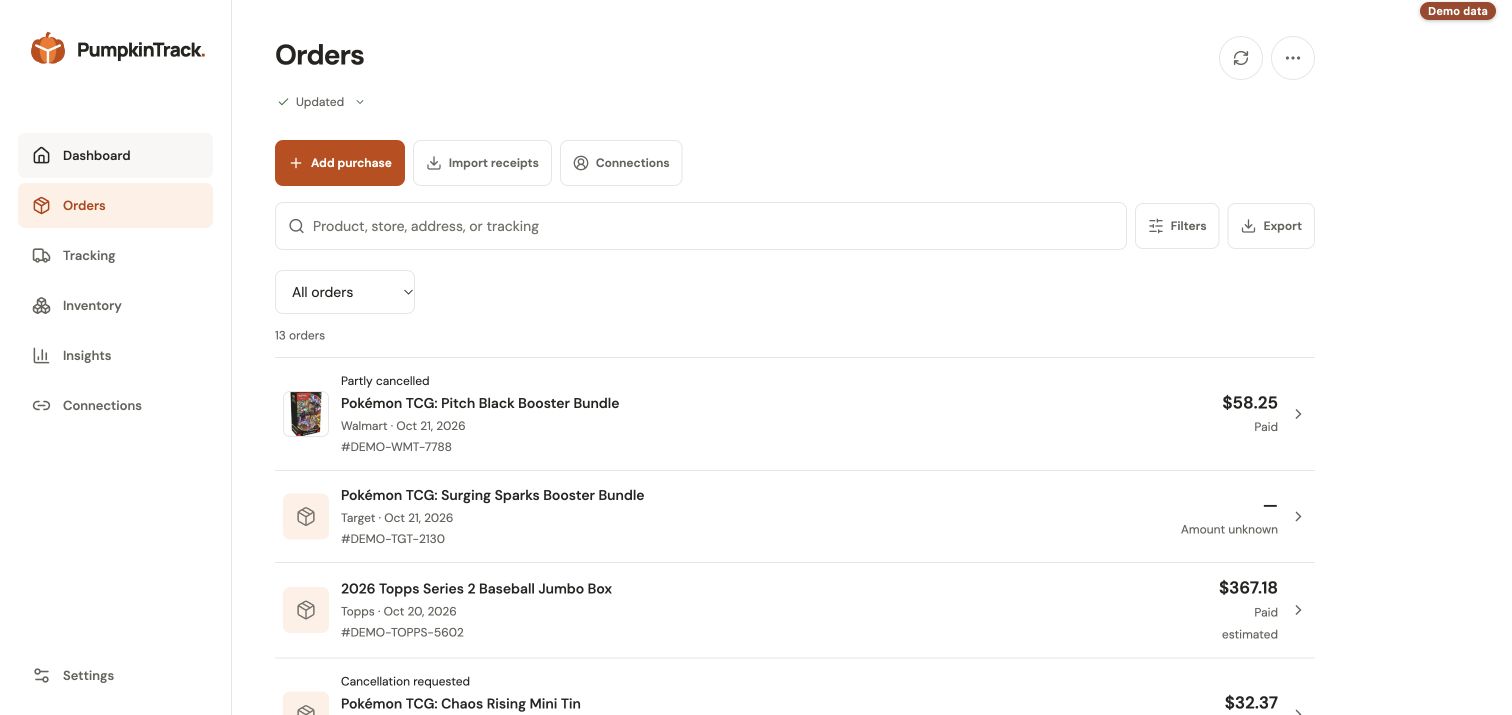Click the Orders page heading
This screenshot has width=1512, height=715.
(320, 55)
